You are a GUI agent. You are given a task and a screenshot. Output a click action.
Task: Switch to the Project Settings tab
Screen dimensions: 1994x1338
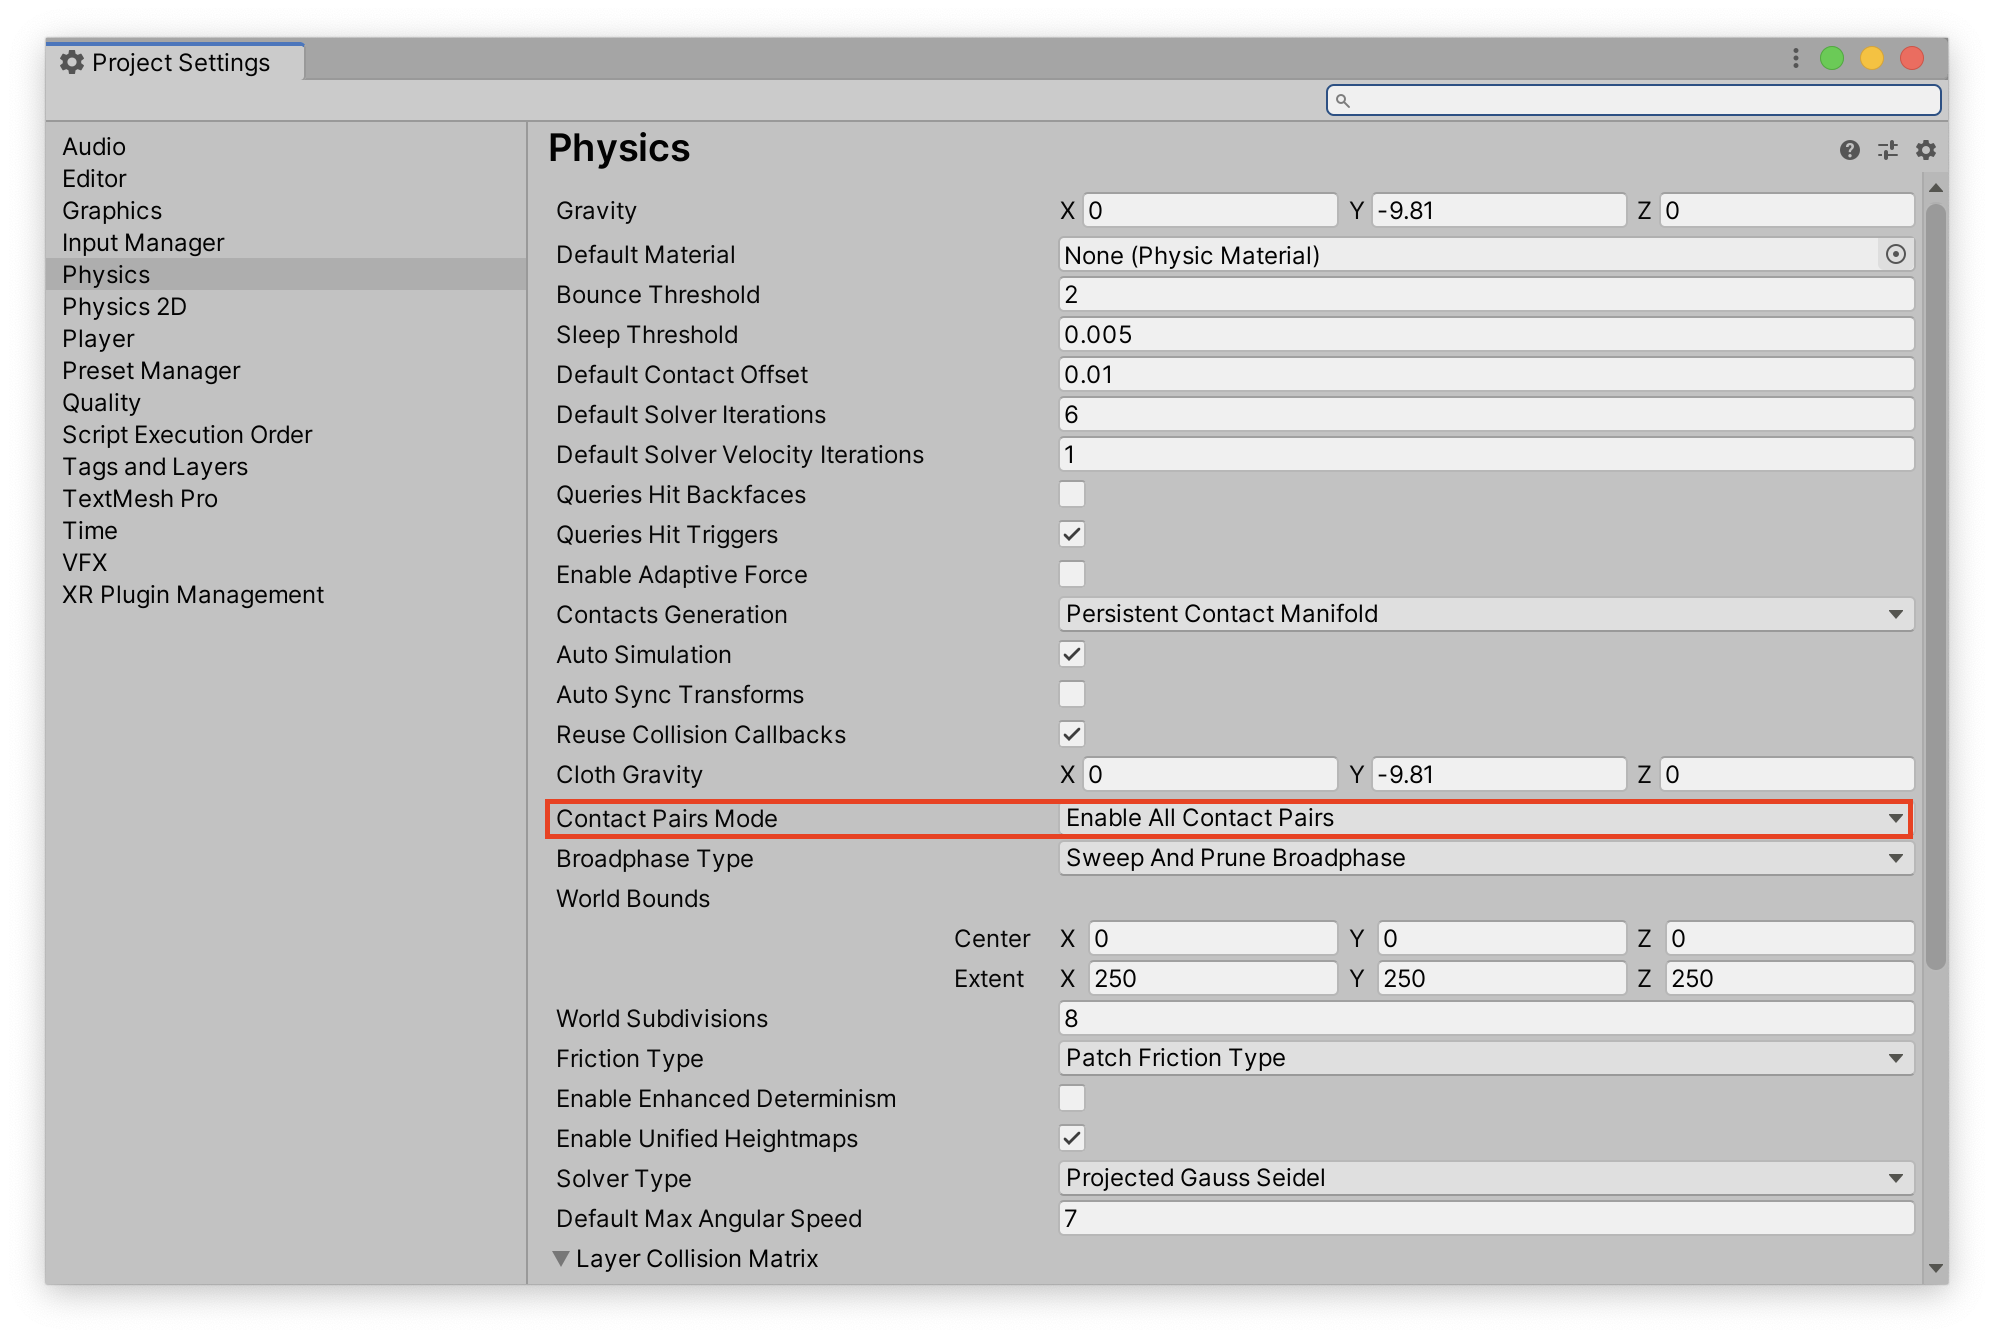pos(180,62)
